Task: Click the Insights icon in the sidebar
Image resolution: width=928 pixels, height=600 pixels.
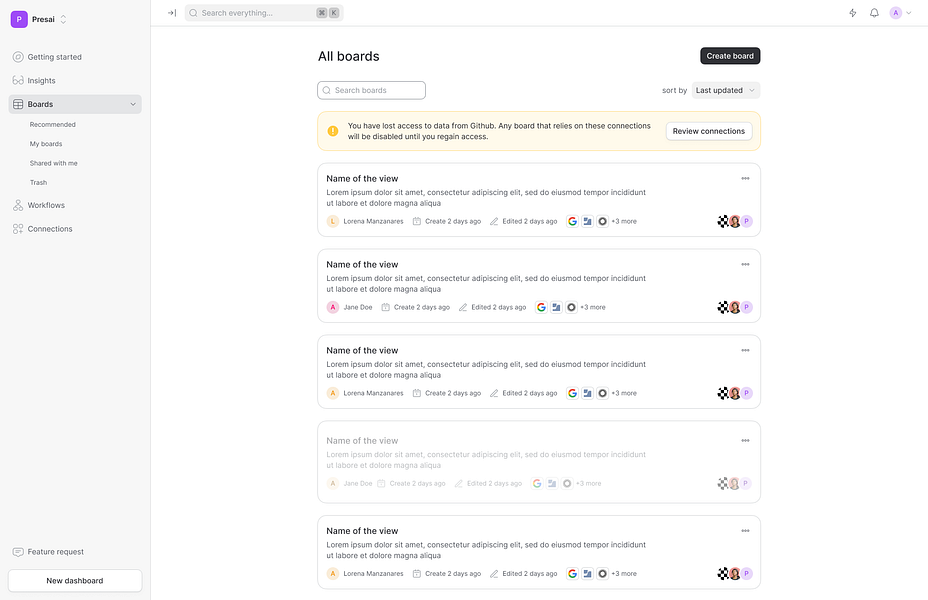Action: pos(16,80)
